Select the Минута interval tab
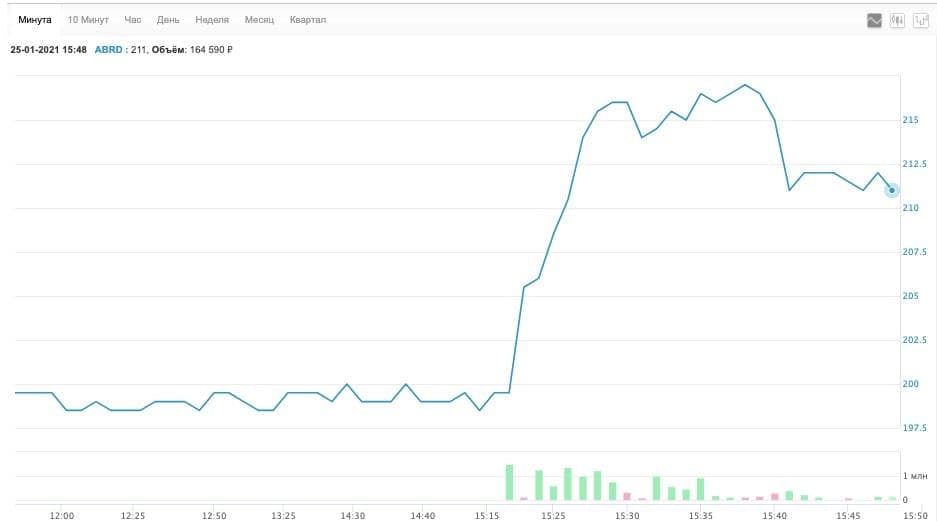This screenshot has height=521, width=937. [35, 20]
